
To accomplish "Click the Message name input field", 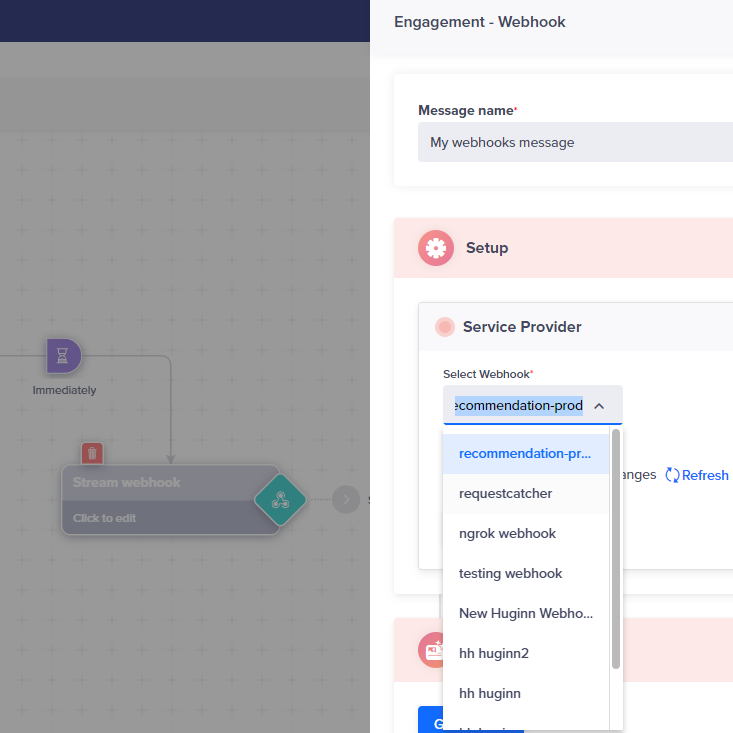I will 575,142.
